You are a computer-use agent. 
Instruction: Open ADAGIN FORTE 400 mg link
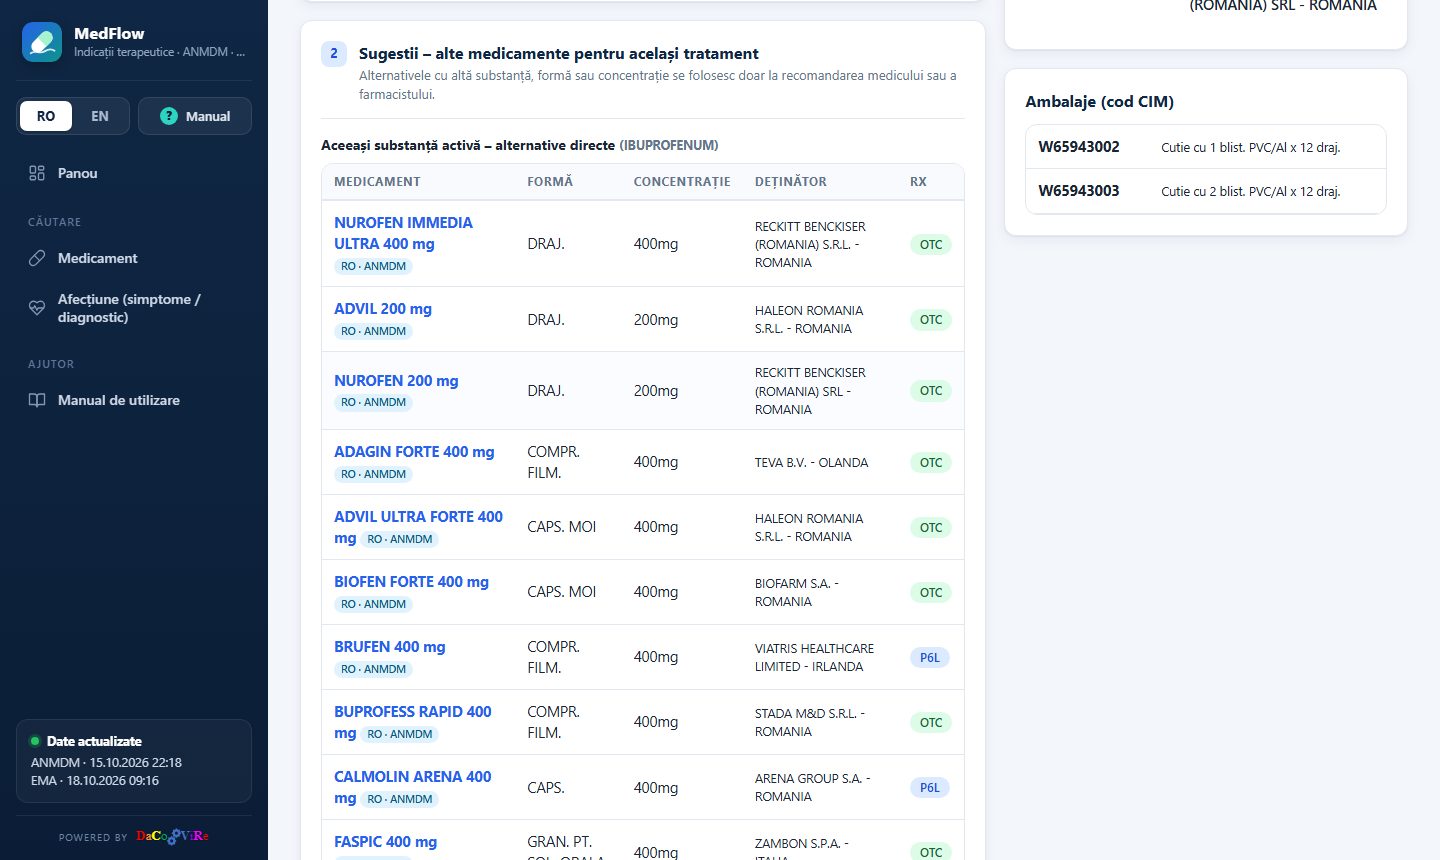[x=414, y=452]
